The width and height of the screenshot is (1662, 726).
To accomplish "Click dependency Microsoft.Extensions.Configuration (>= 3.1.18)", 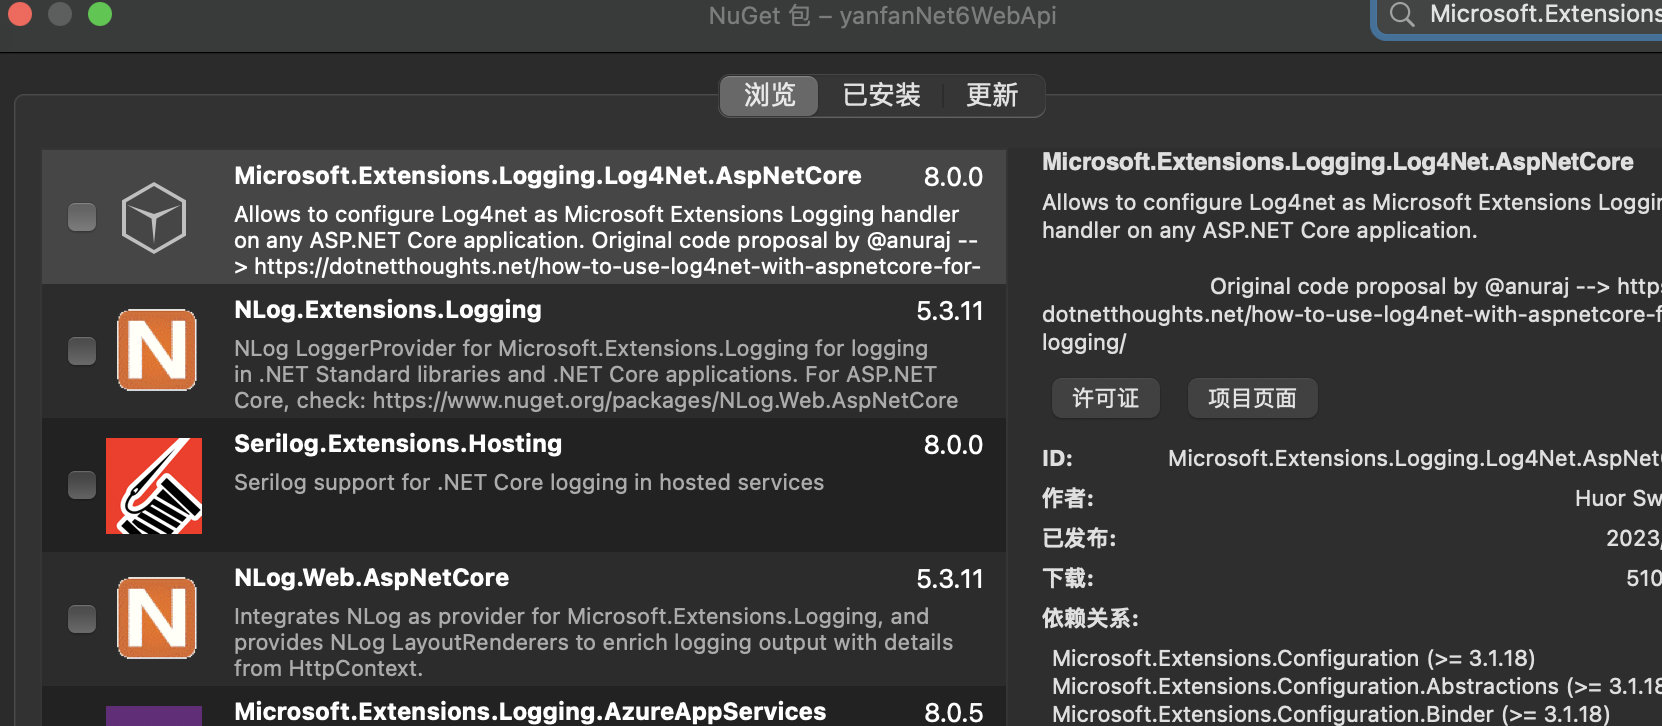I will [1294, 659].
